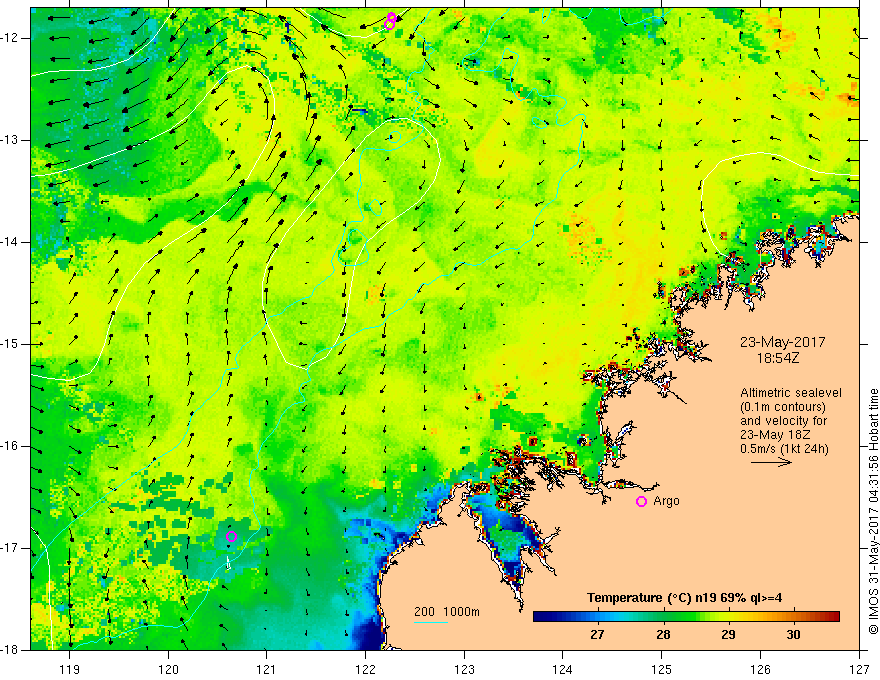Image resolution: width=880 pixels, height=680 pixels.
Task: Click the 'Altimetric sealevel' text
Action: [791, 393]
